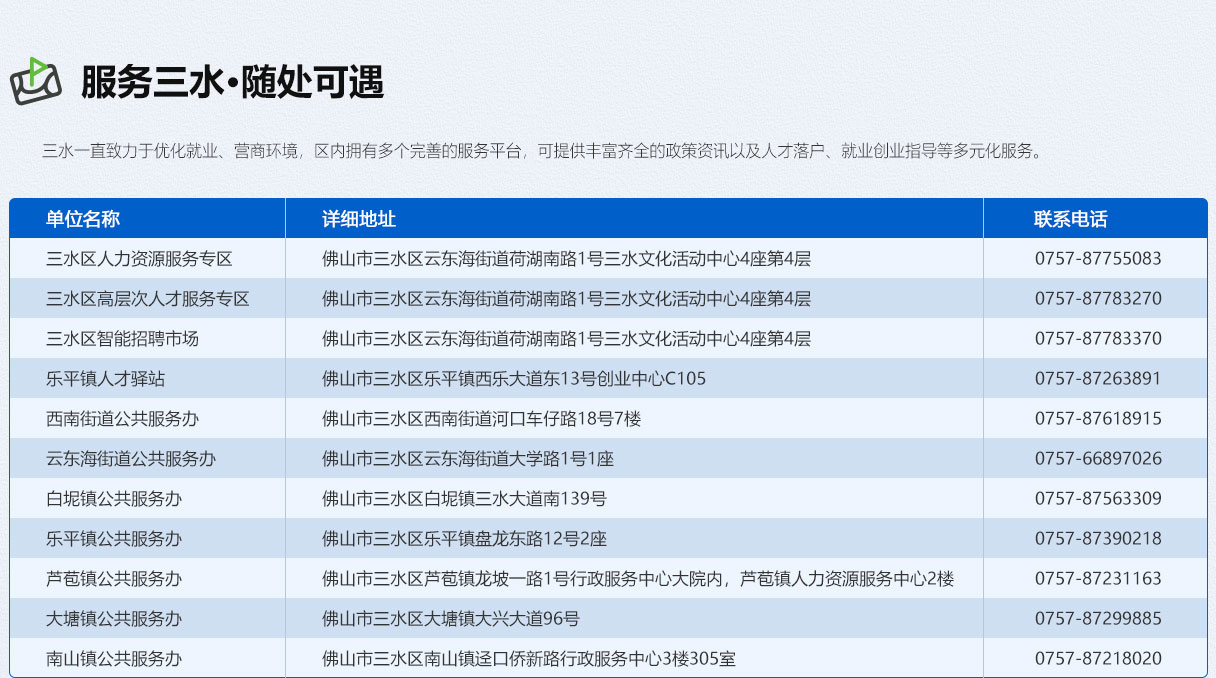Screen dimensions: 1216x678
Task: Click the envelope icon beside 服务三水 heading
Action: (x=36, y=82)
